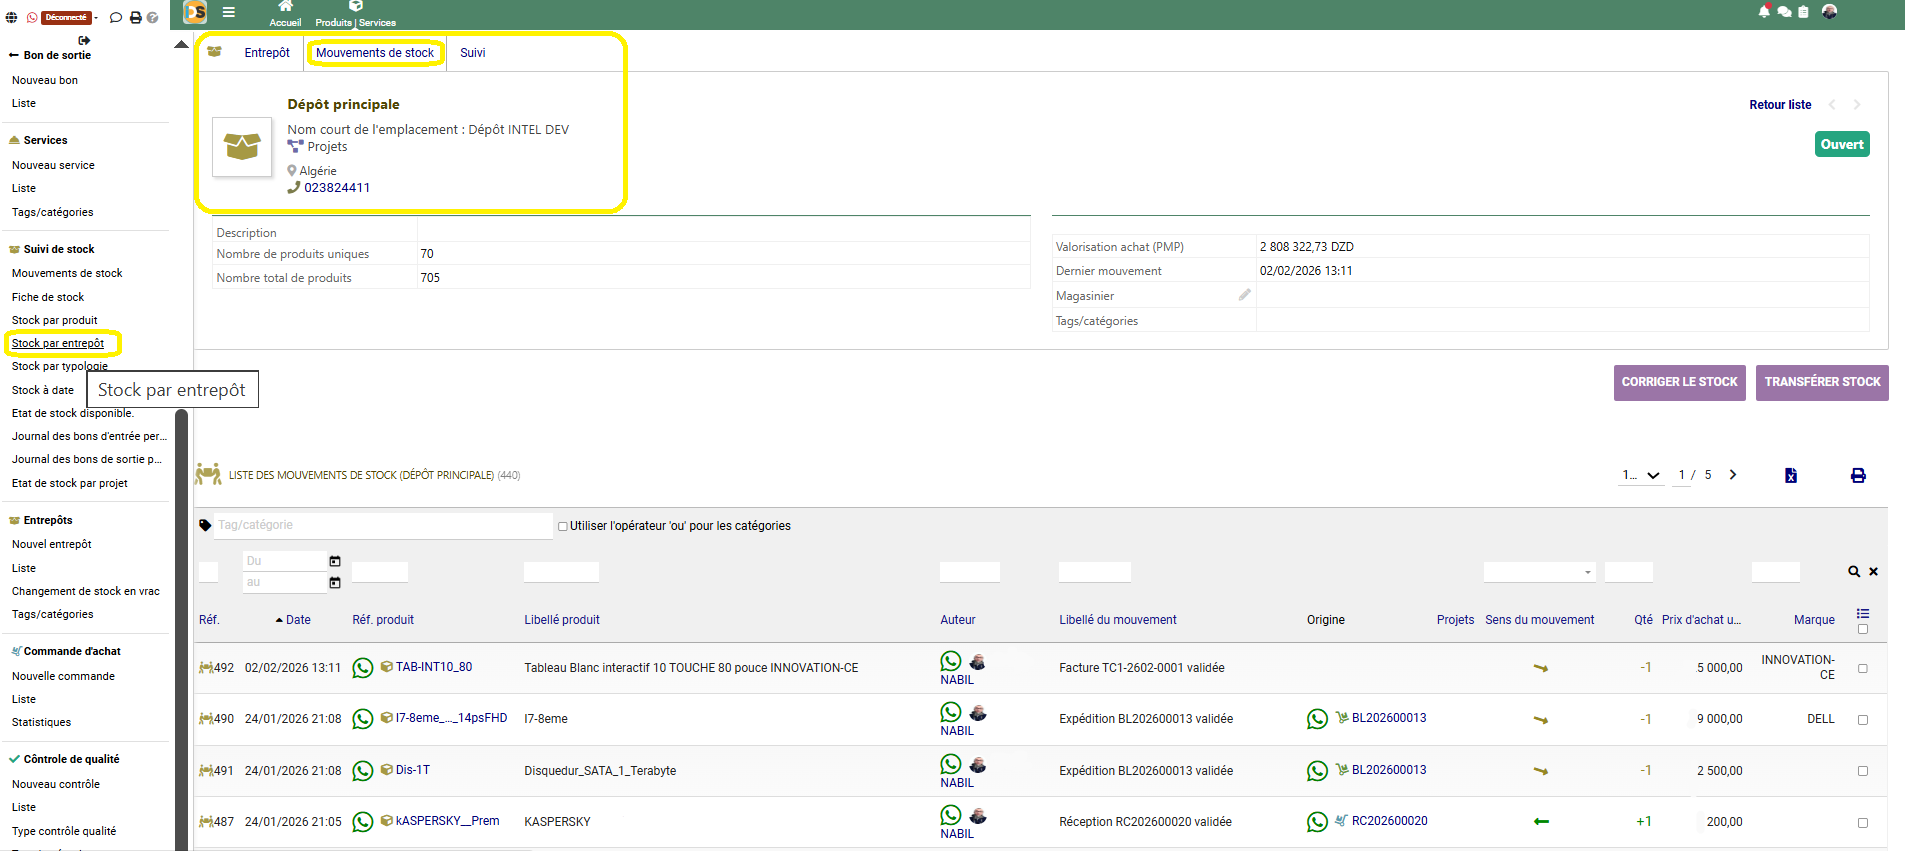This screenshot has height=851, width=1905.
Task: Export movements list to Excel
Action: [1790, 476]
